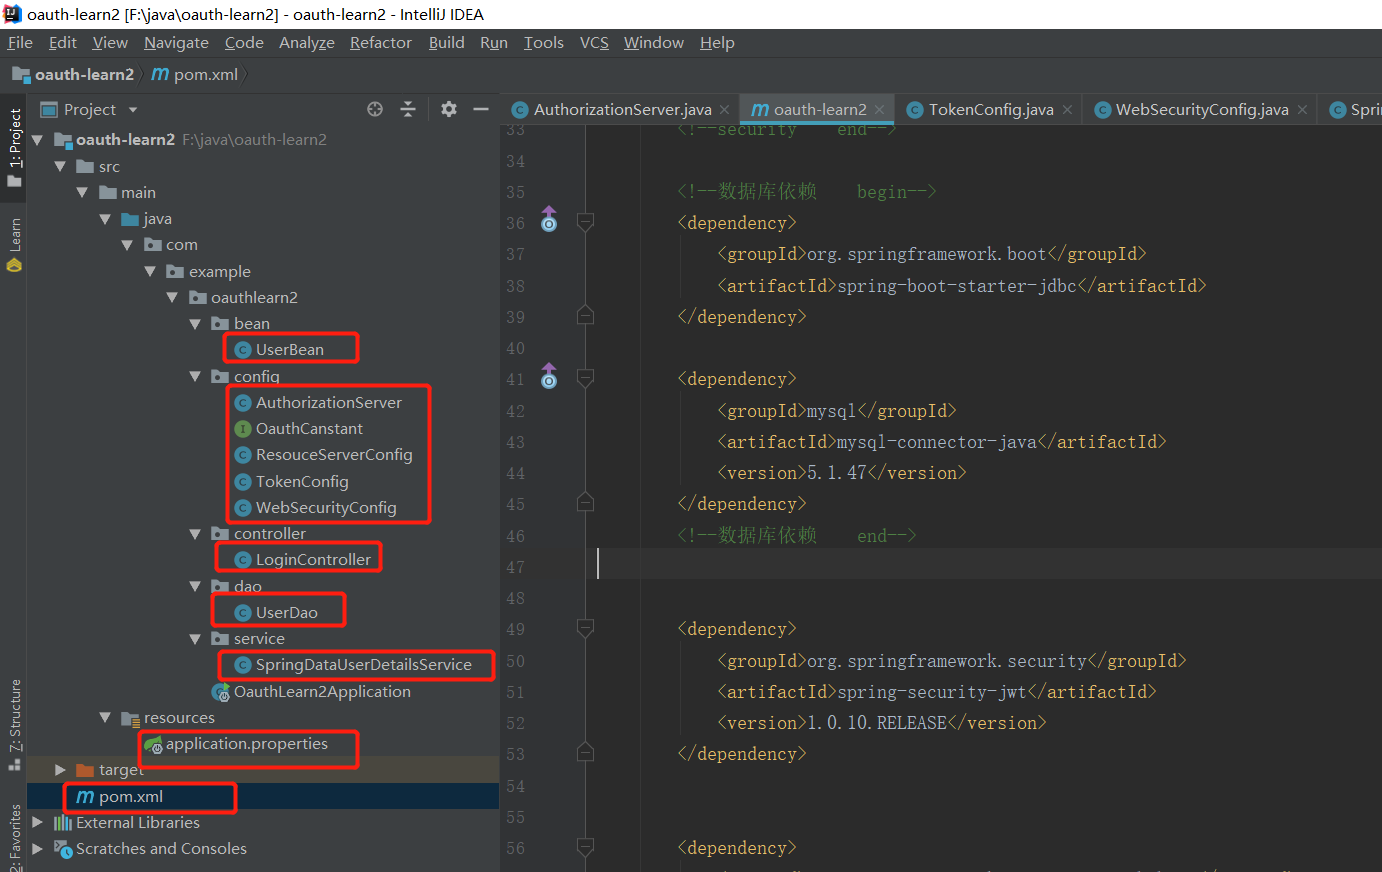Select SpringDataUserDetailsService in tree

pyautogui.click(x=363, y=664)
